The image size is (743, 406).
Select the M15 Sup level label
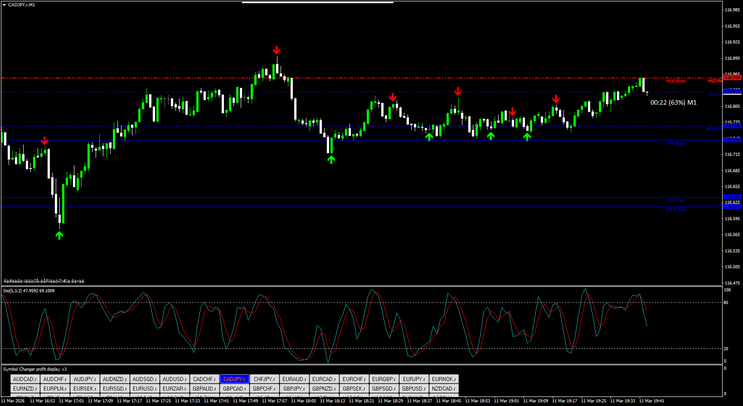pyautogui.click(x=676, y=209)
